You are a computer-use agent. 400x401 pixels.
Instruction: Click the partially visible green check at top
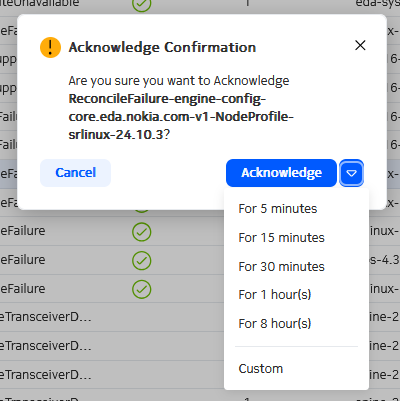(142, 5)
